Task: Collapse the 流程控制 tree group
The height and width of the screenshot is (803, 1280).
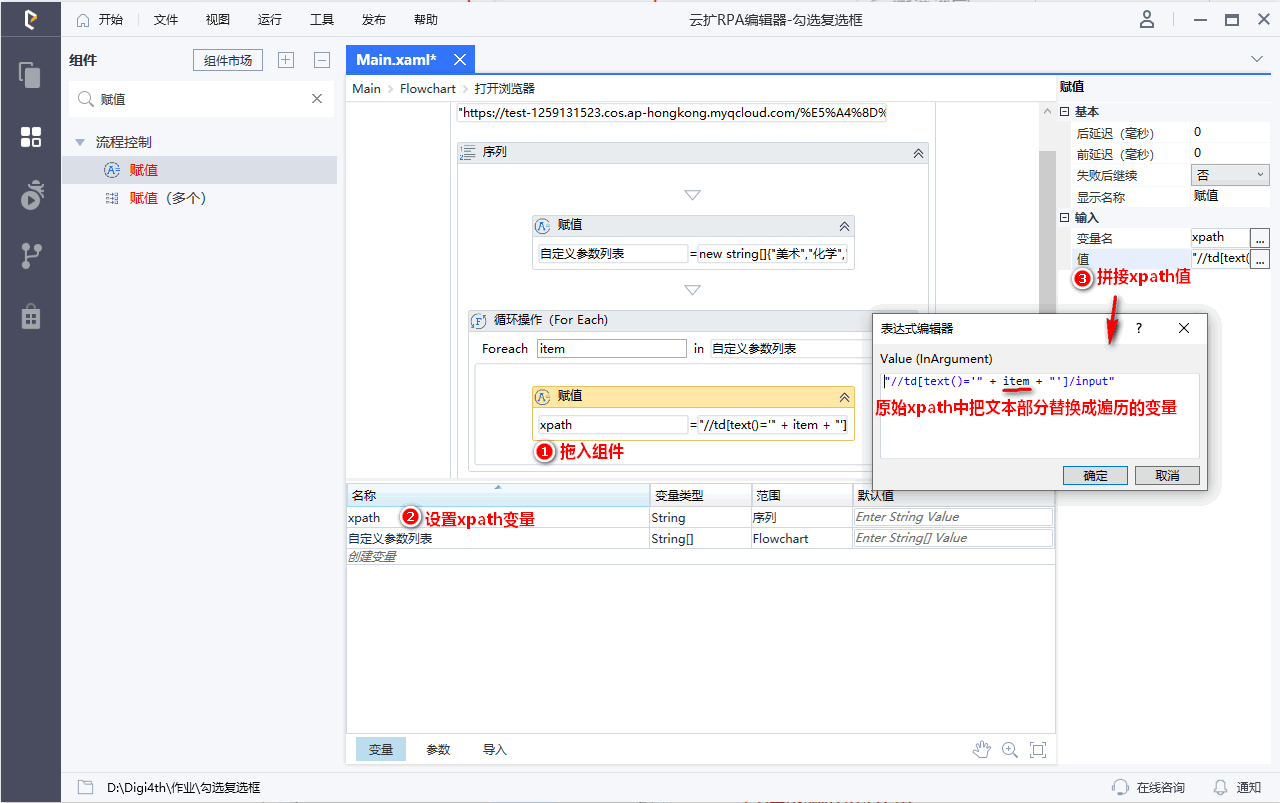Action: tap(80, 143)
